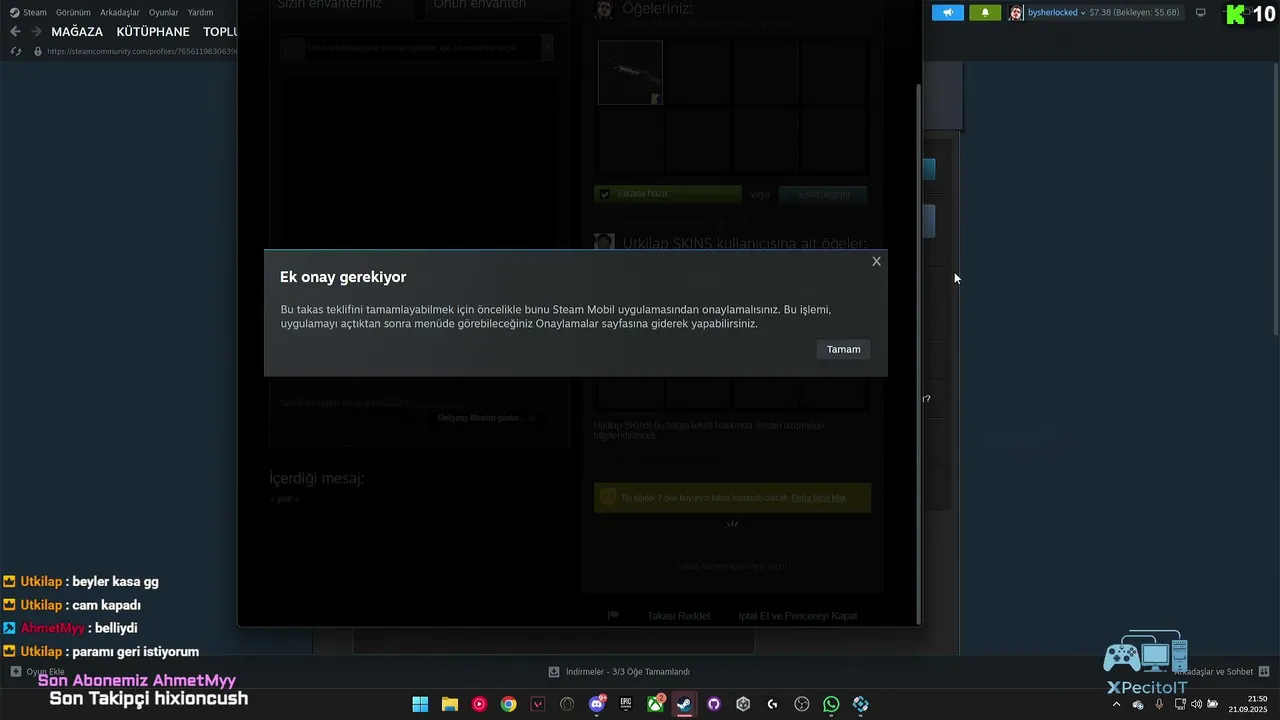1280x720 pixels.
Task: Open Windows Start menu
Action: click(x=420, y=704)
